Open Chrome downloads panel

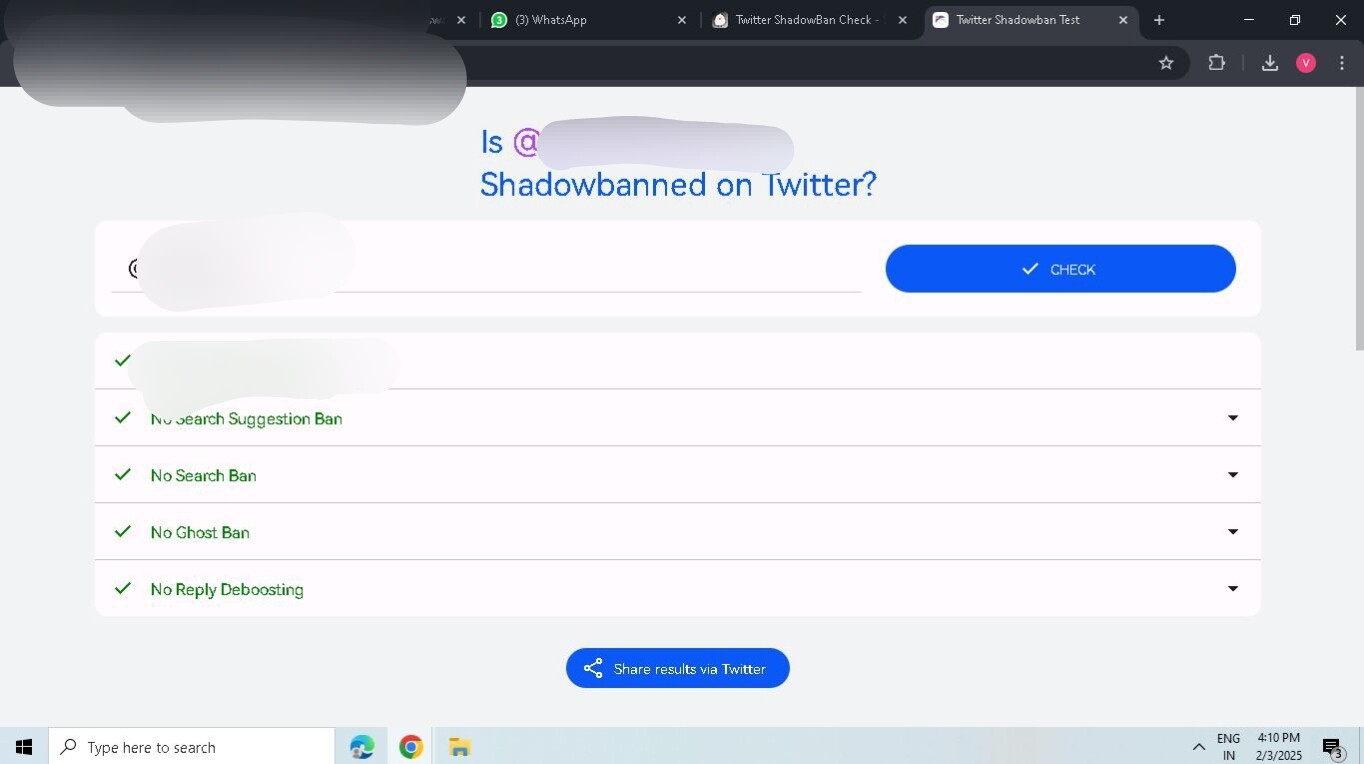pyautogui.click(x=1270, y=63)
